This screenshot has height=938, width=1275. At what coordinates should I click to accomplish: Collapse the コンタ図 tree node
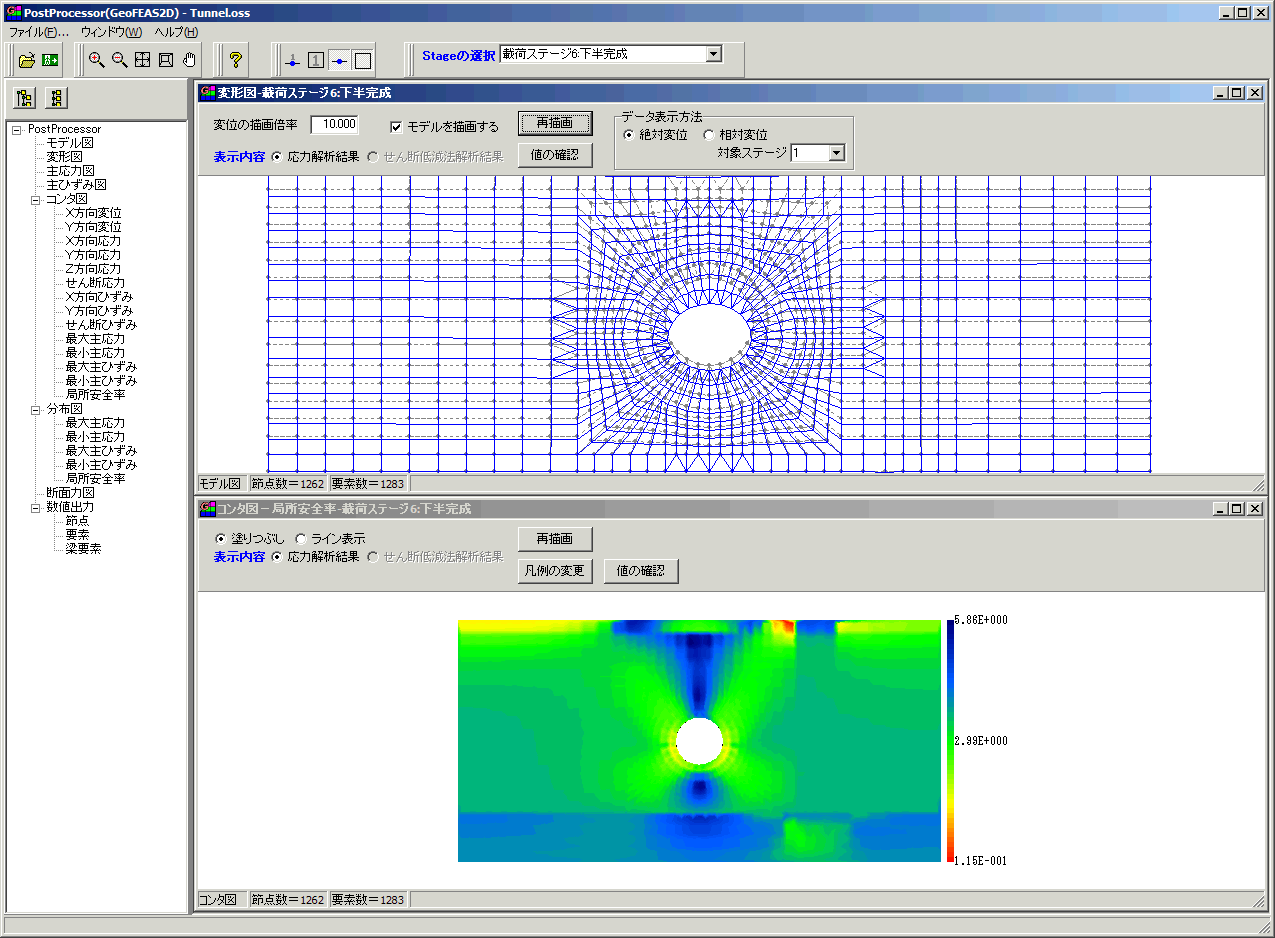(36, 199)
